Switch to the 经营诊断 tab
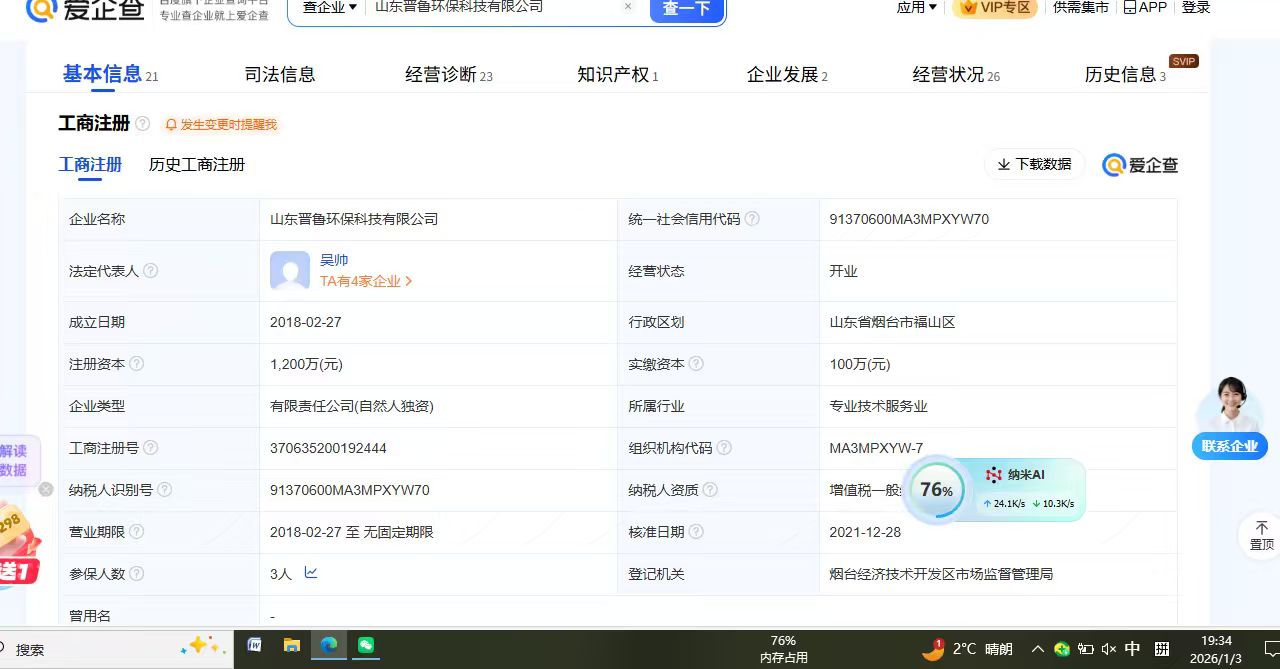 (449, 74)
